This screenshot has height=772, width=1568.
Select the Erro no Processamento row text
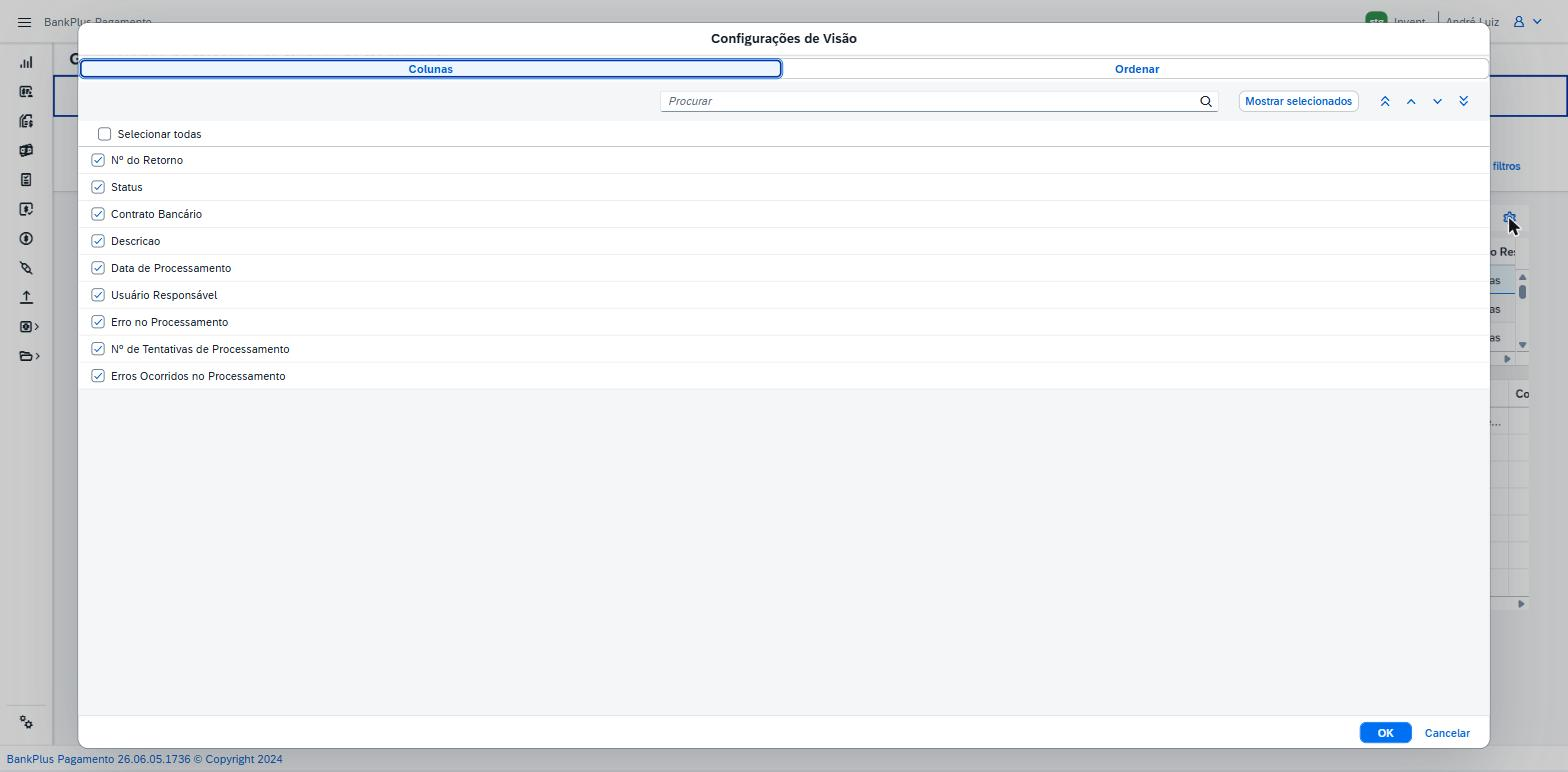coord(169,322)
